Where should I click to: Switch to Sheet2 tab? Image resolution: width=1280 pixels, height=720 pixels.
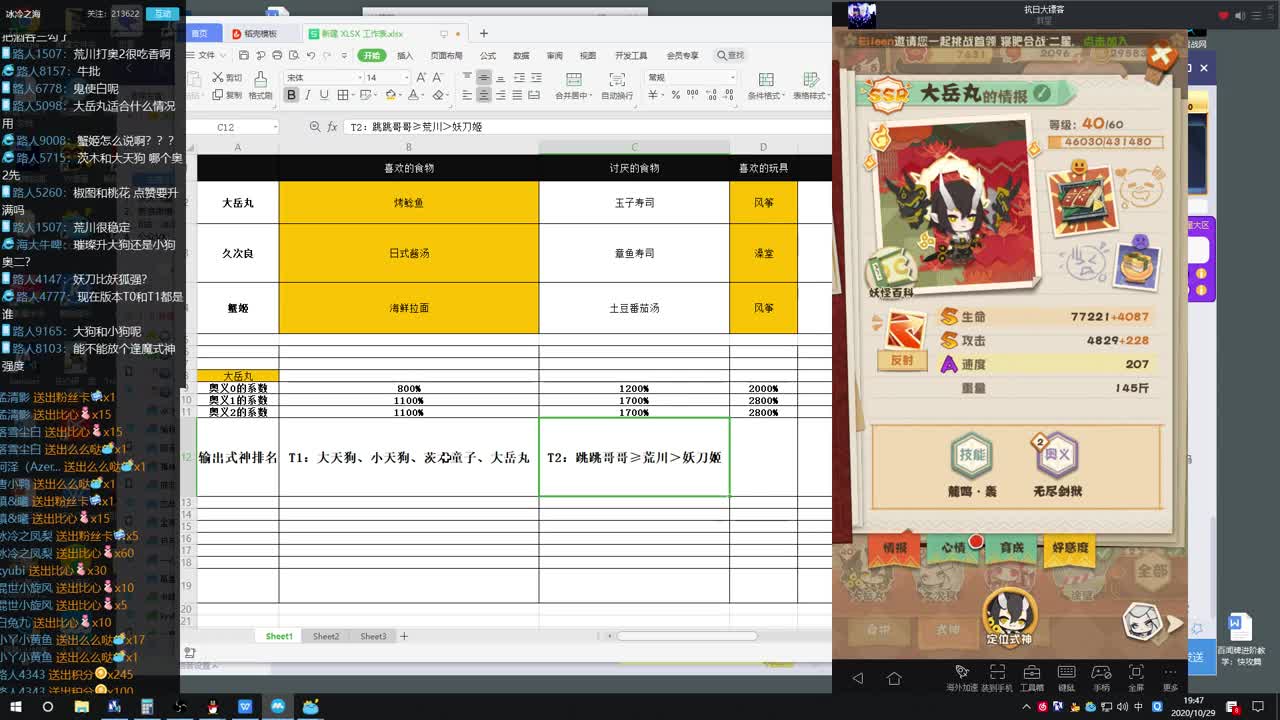[x=326, y=636]
